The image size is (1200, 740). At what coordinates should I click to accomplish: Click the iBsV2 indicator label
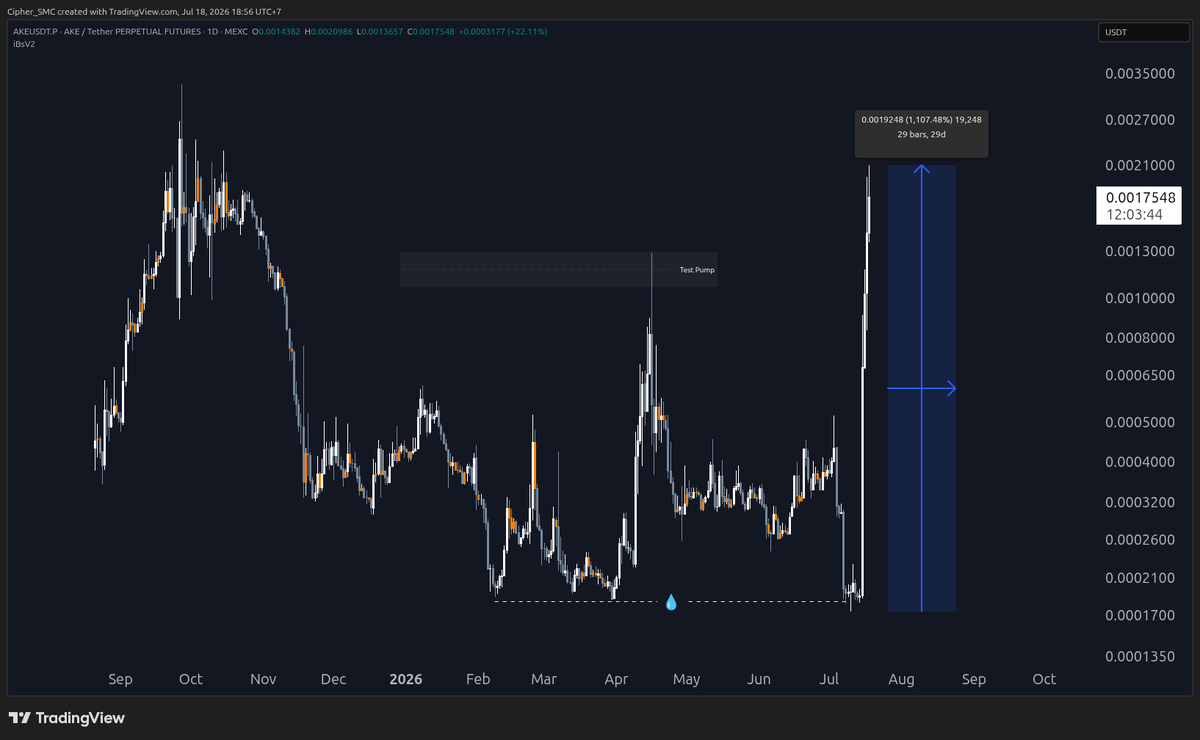coord(23,45)
